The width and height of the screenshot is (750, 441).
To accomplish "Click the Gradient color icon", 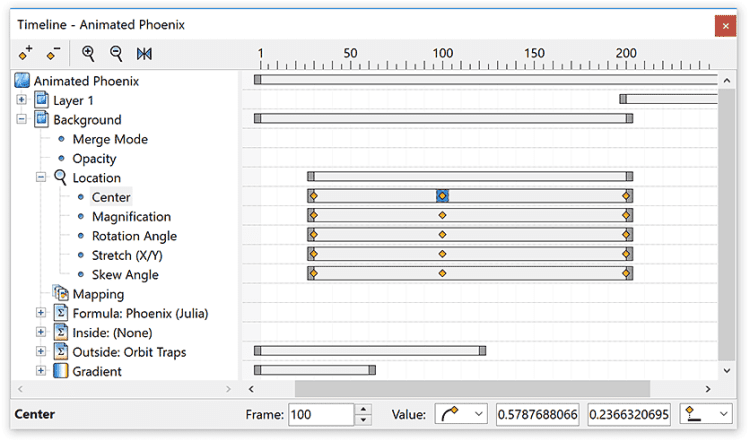I will click(61, 371).
